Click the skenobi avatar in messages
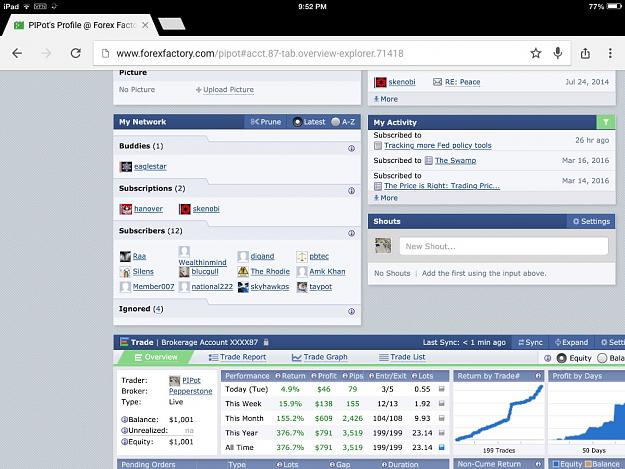625x469 pixels. 380,82
